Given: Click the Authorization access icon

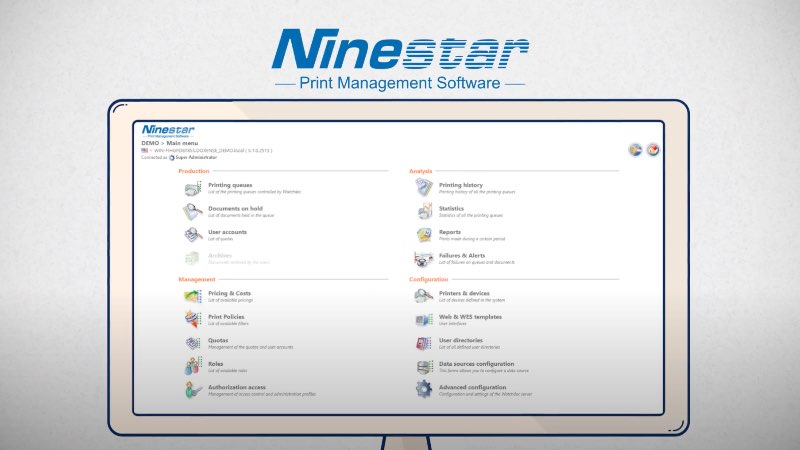Looking at the screenshot, I should click(x=193, y=390).
